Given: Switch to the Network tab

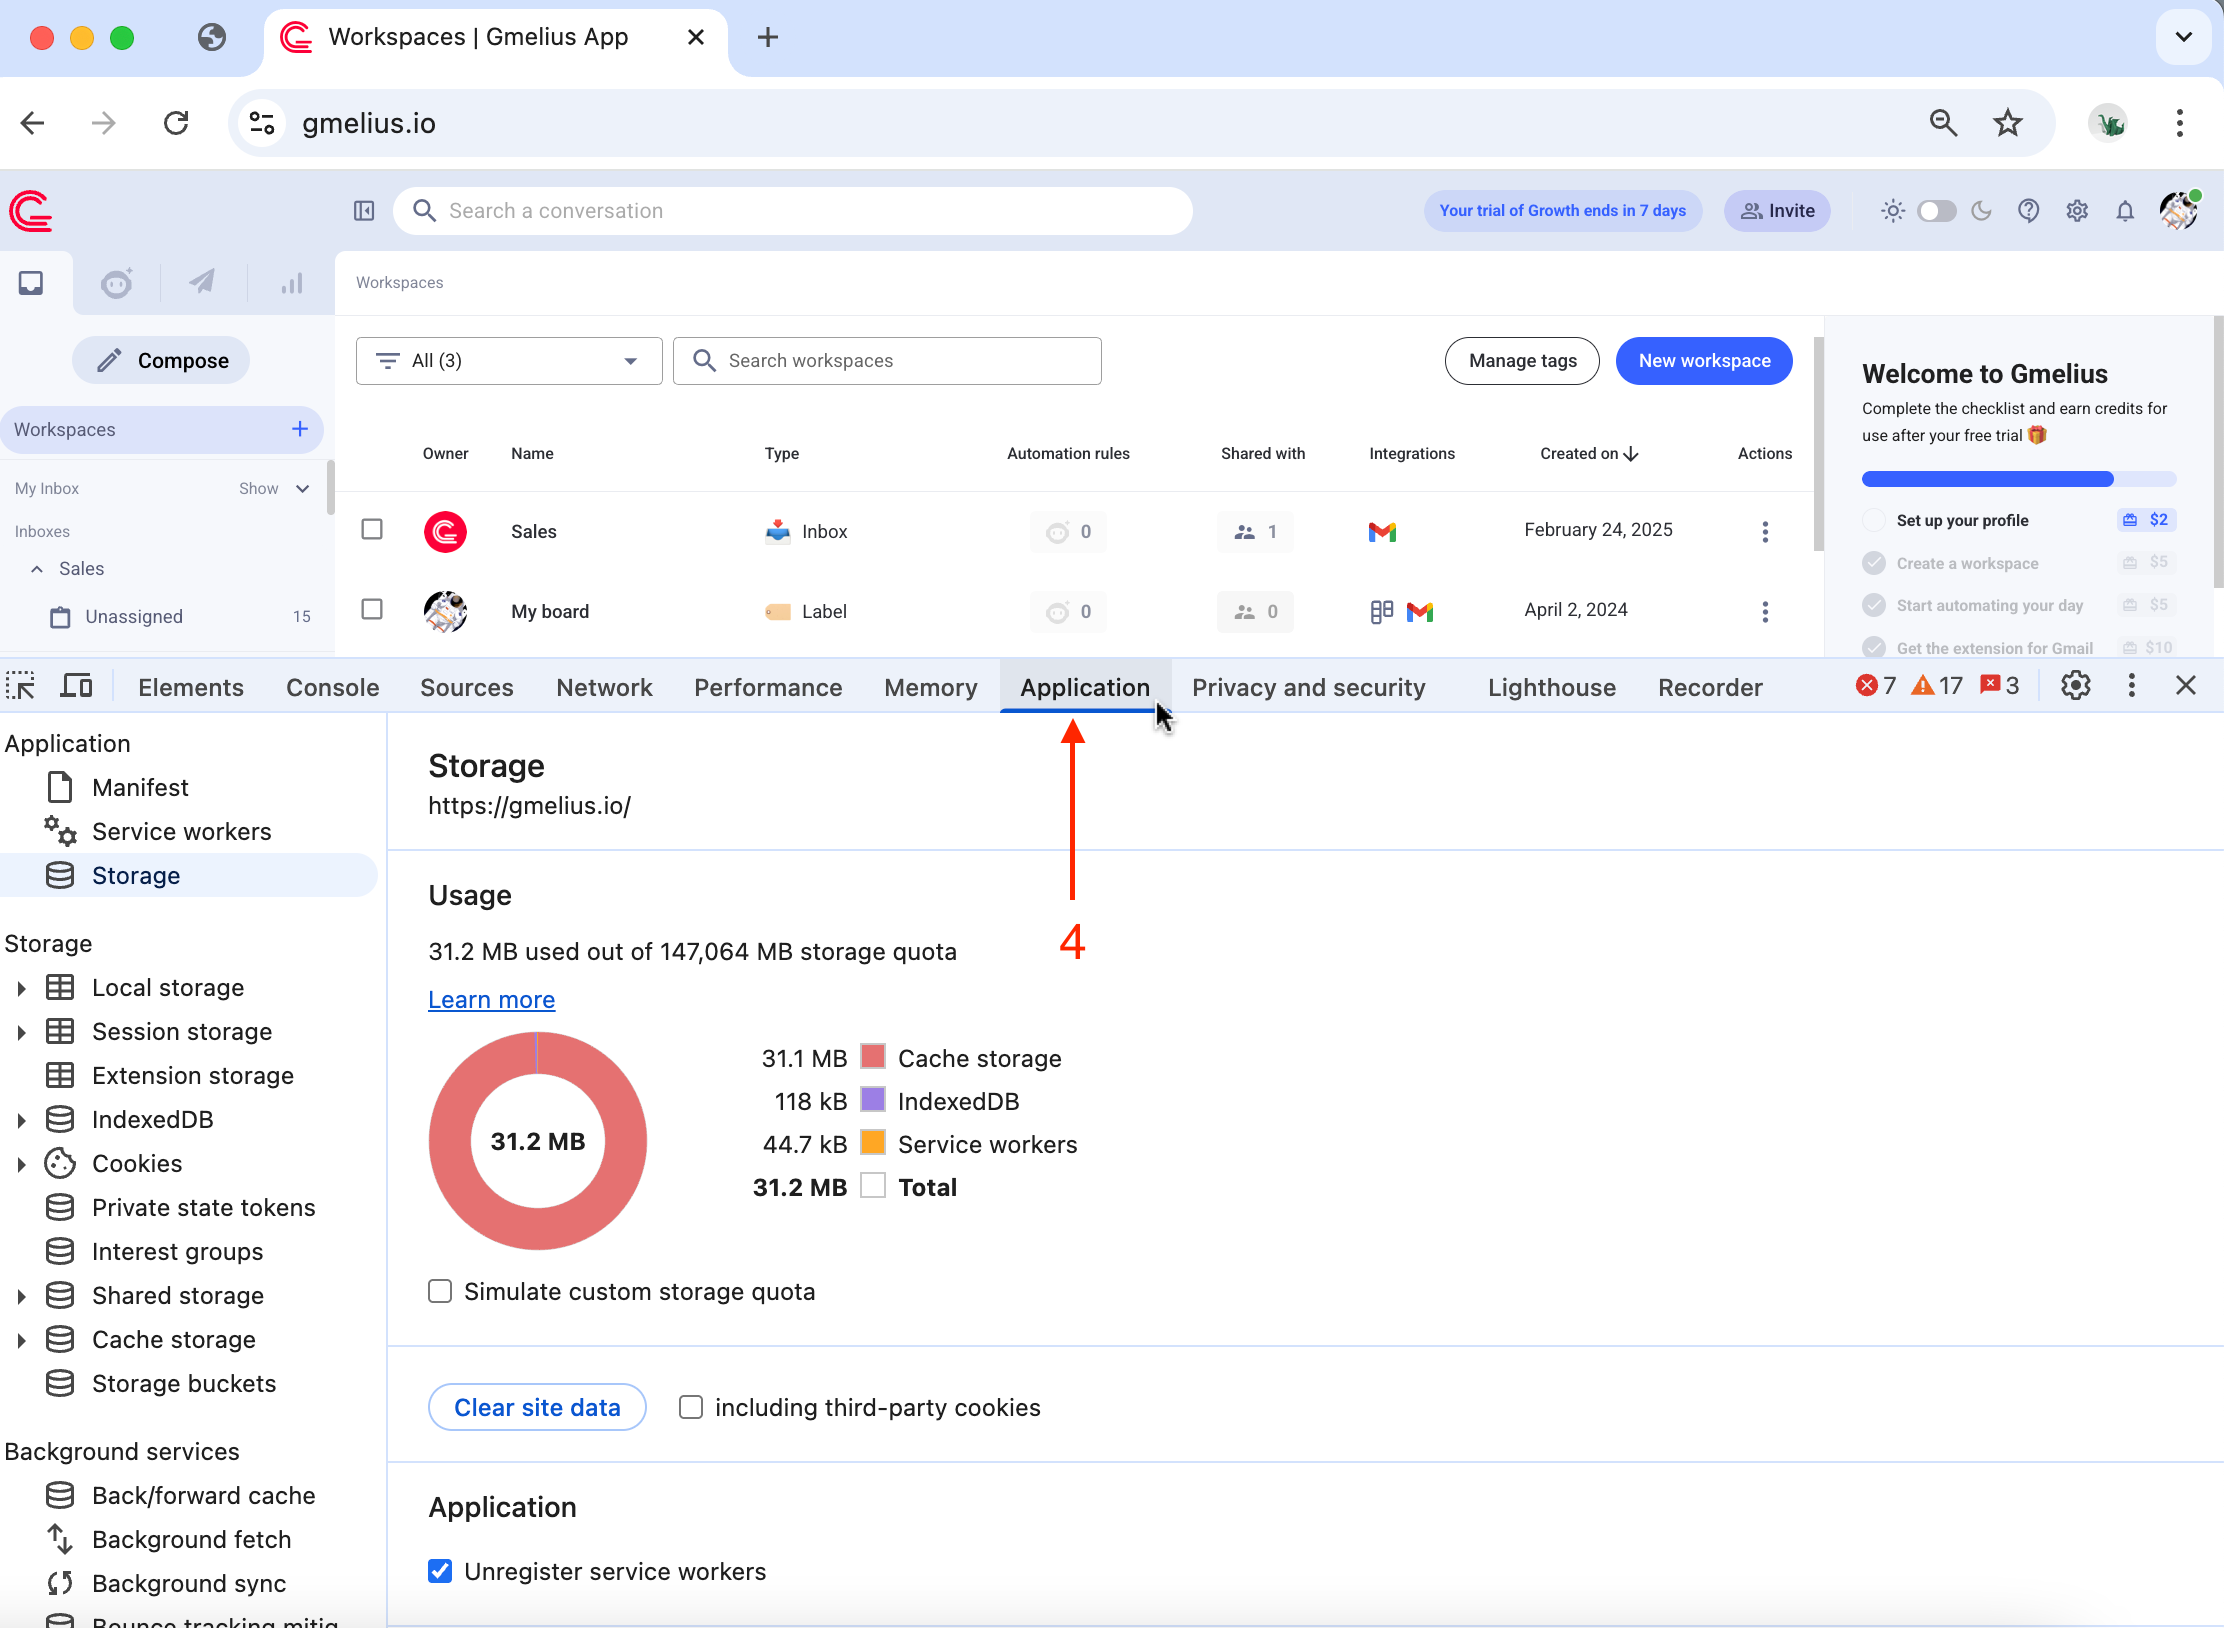Looking at the screenshot, I should (x=604, y=687).
